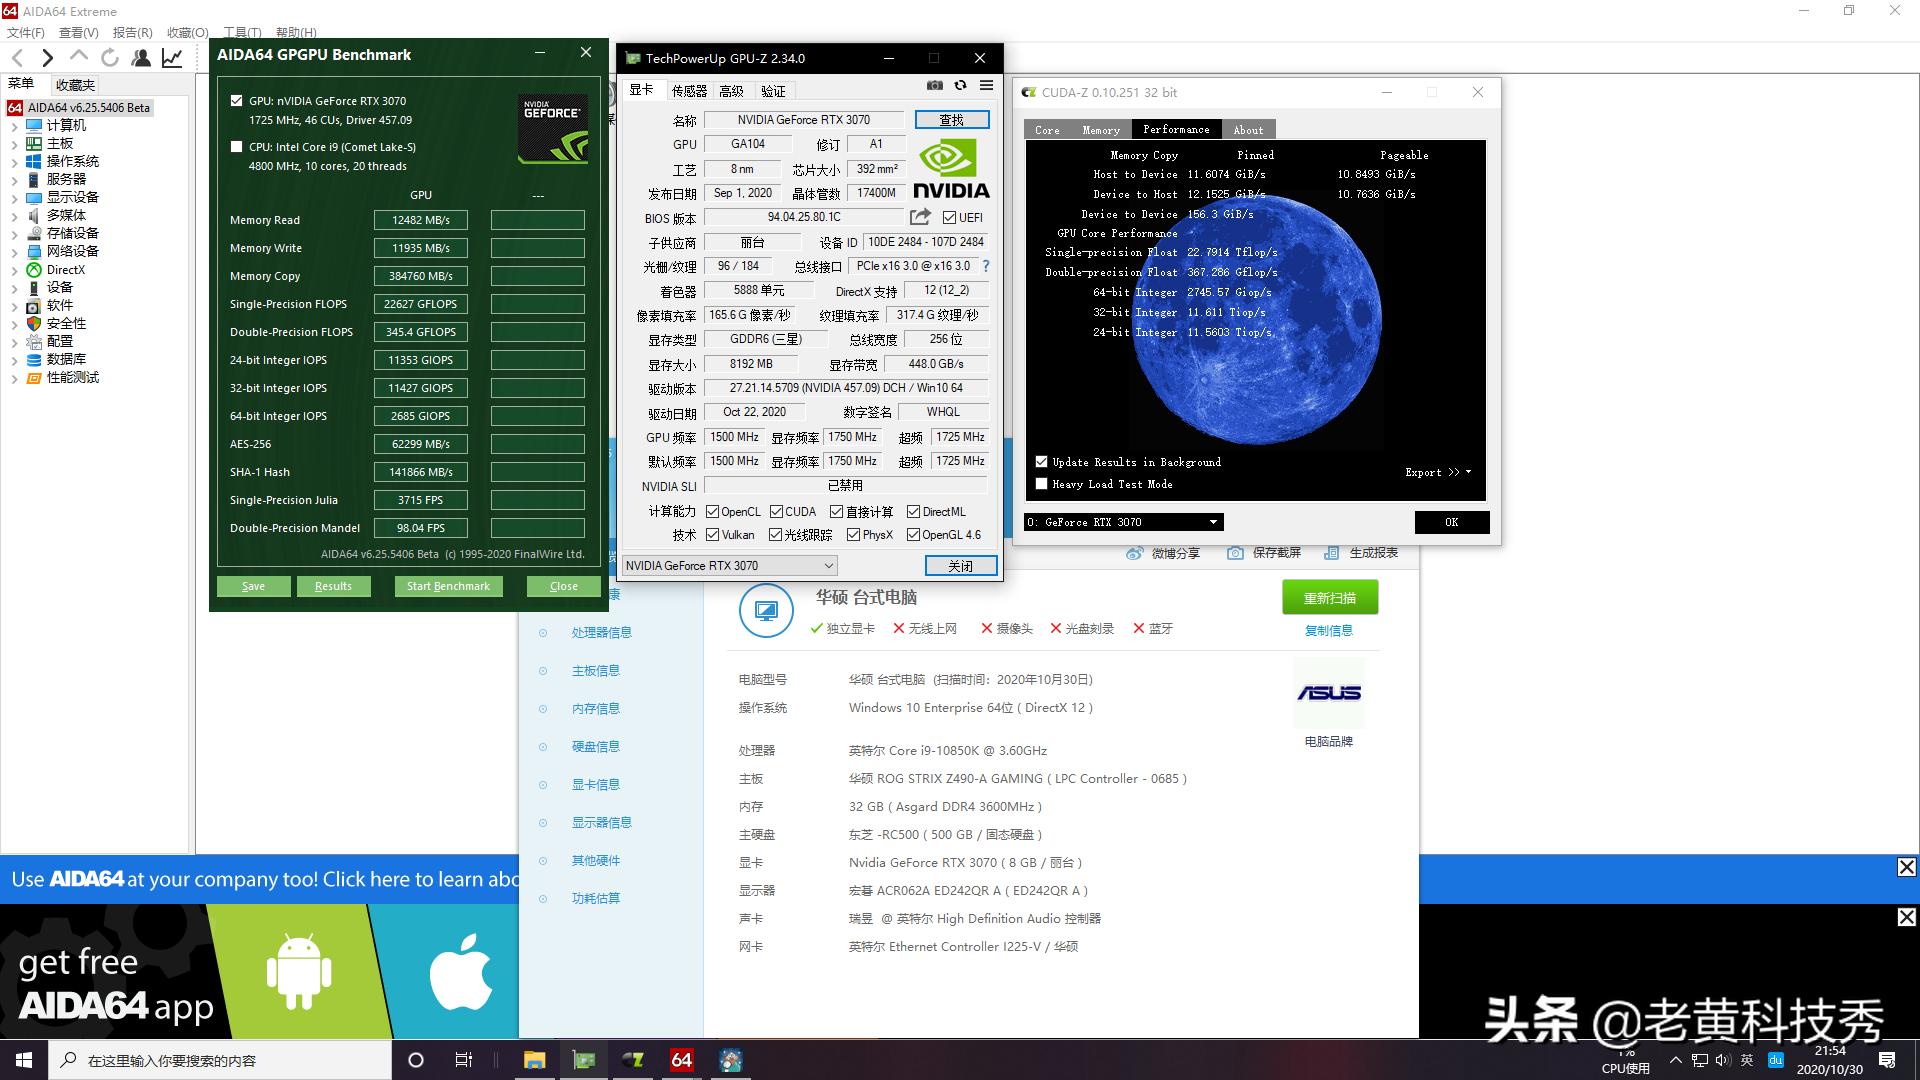Click the AIDA64 benchmark chart icon

pyautogui.click(x=172, y=57)
